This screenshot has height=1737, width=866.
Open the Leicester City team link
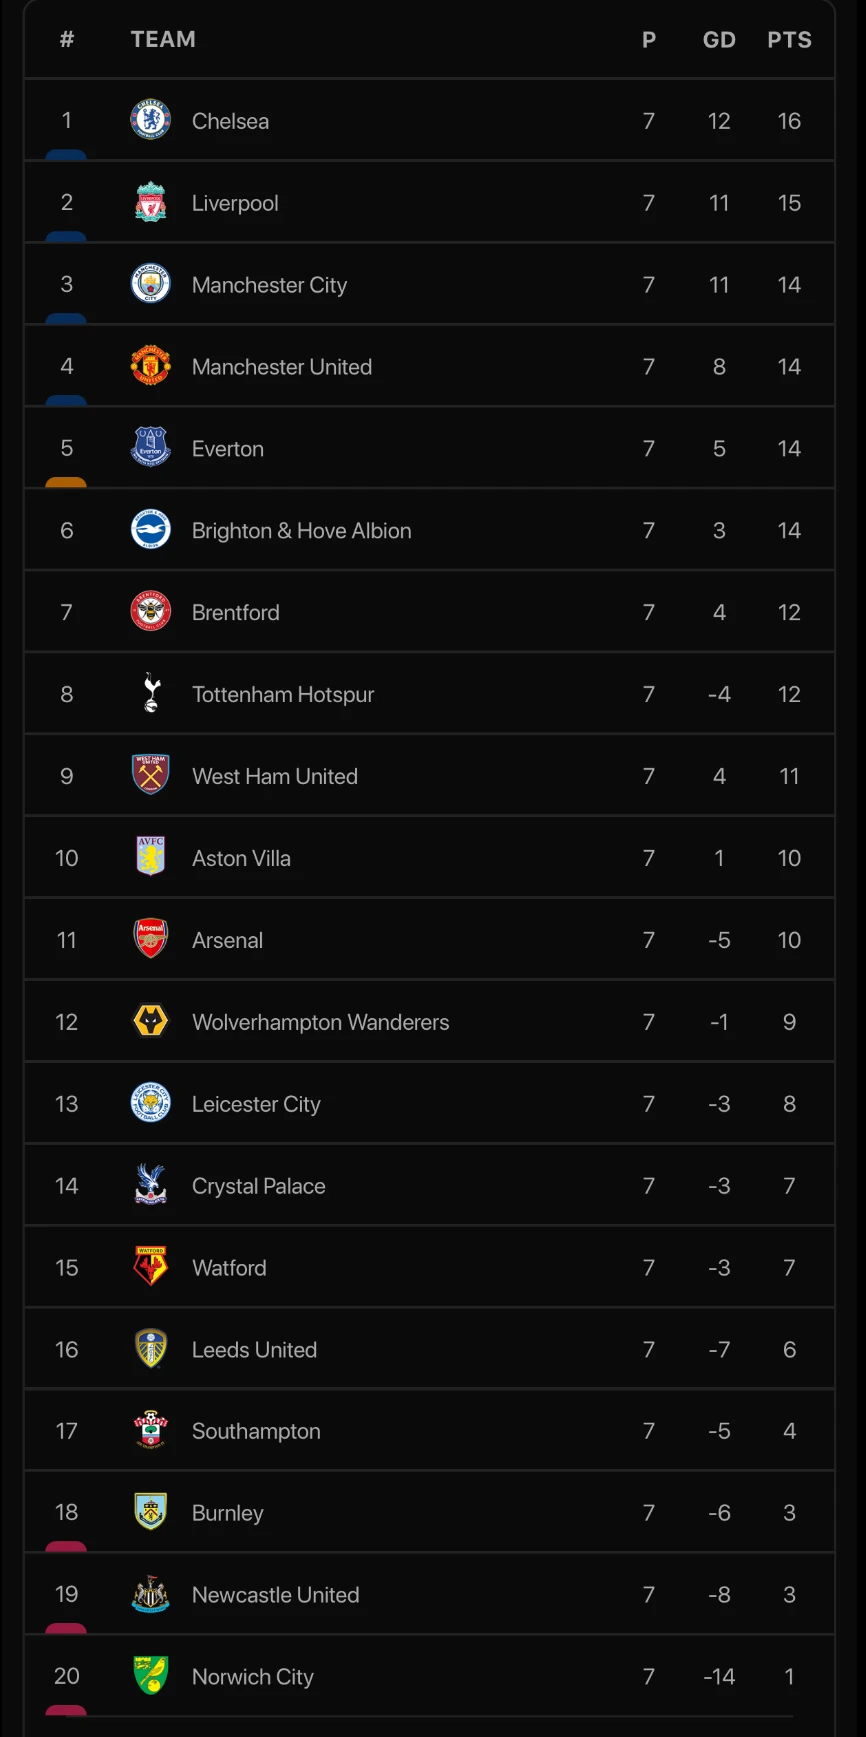[x=256, y=1104]
